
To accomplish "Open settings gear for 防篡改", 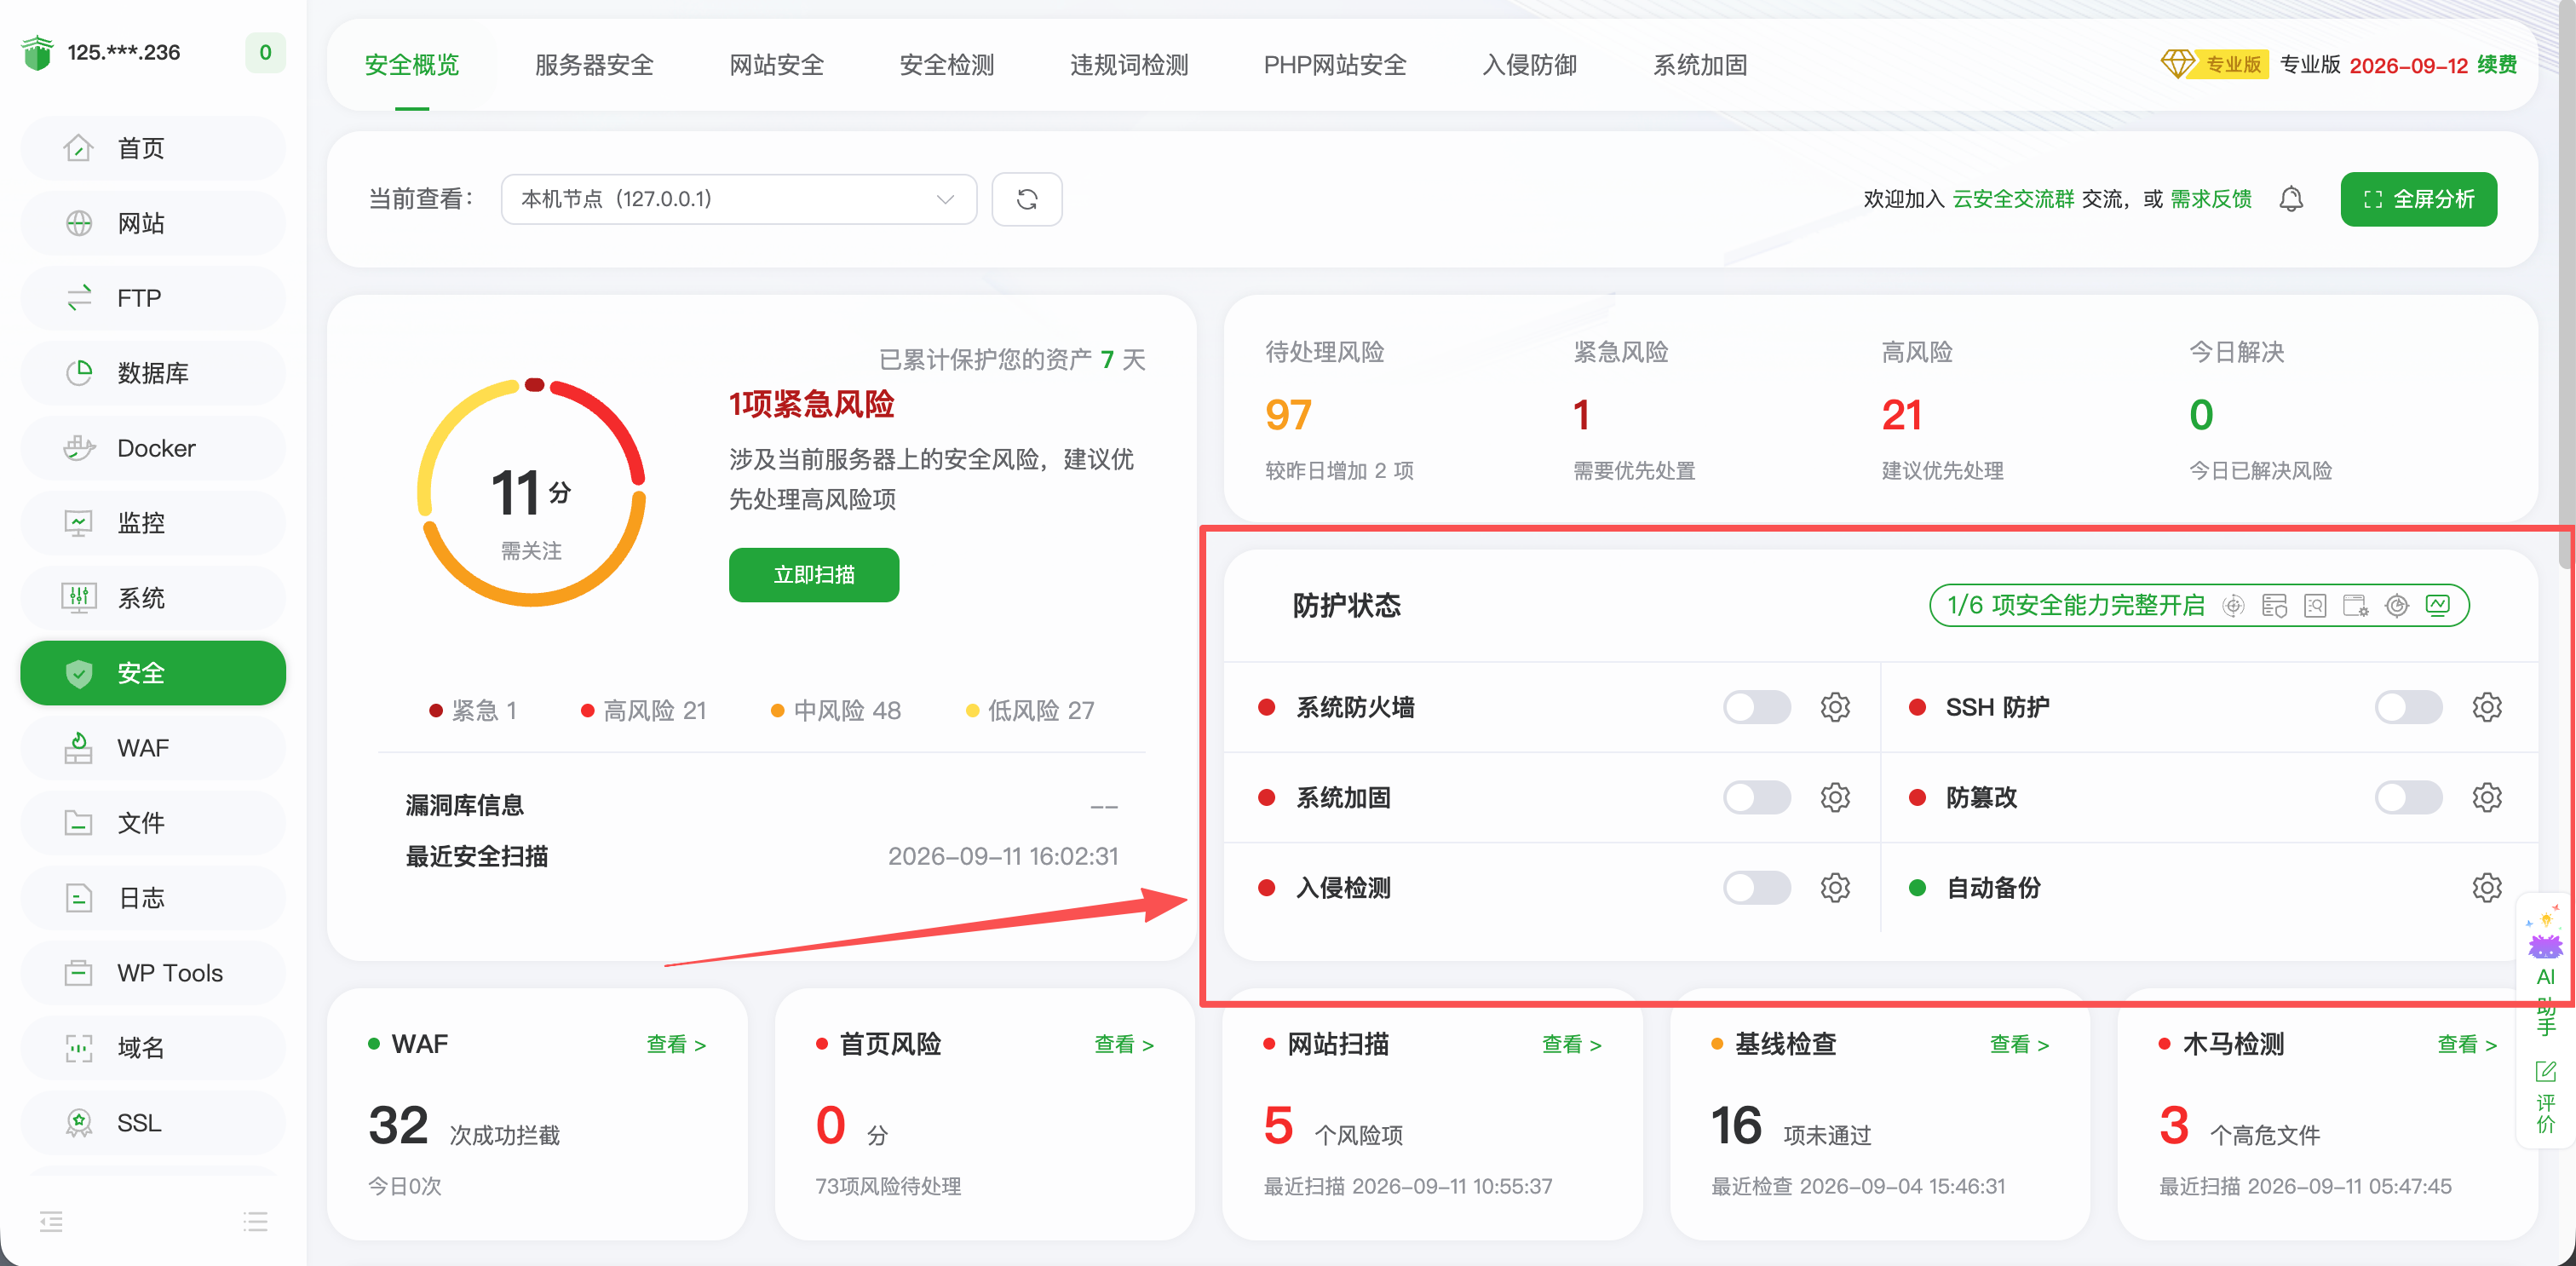I will pos(2486,797).
